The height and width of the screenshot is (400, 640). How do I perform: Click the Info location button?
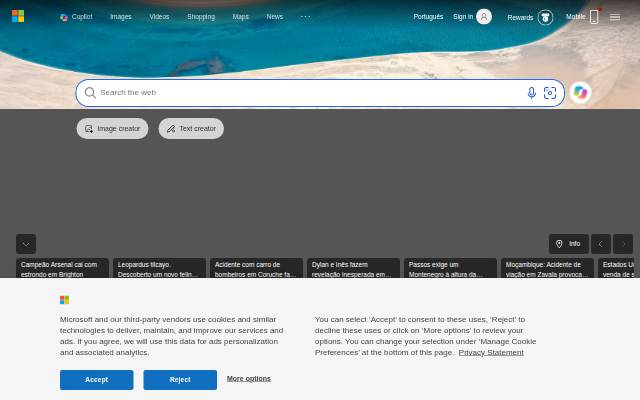point(569,244)
